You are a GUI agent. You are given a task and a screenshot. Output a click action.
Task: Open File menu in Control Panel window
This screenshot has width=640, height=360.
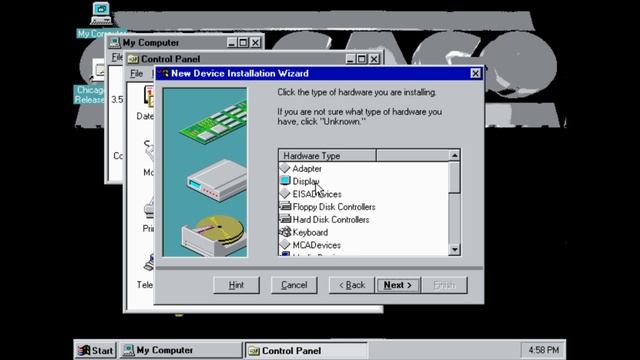point(136,73)
